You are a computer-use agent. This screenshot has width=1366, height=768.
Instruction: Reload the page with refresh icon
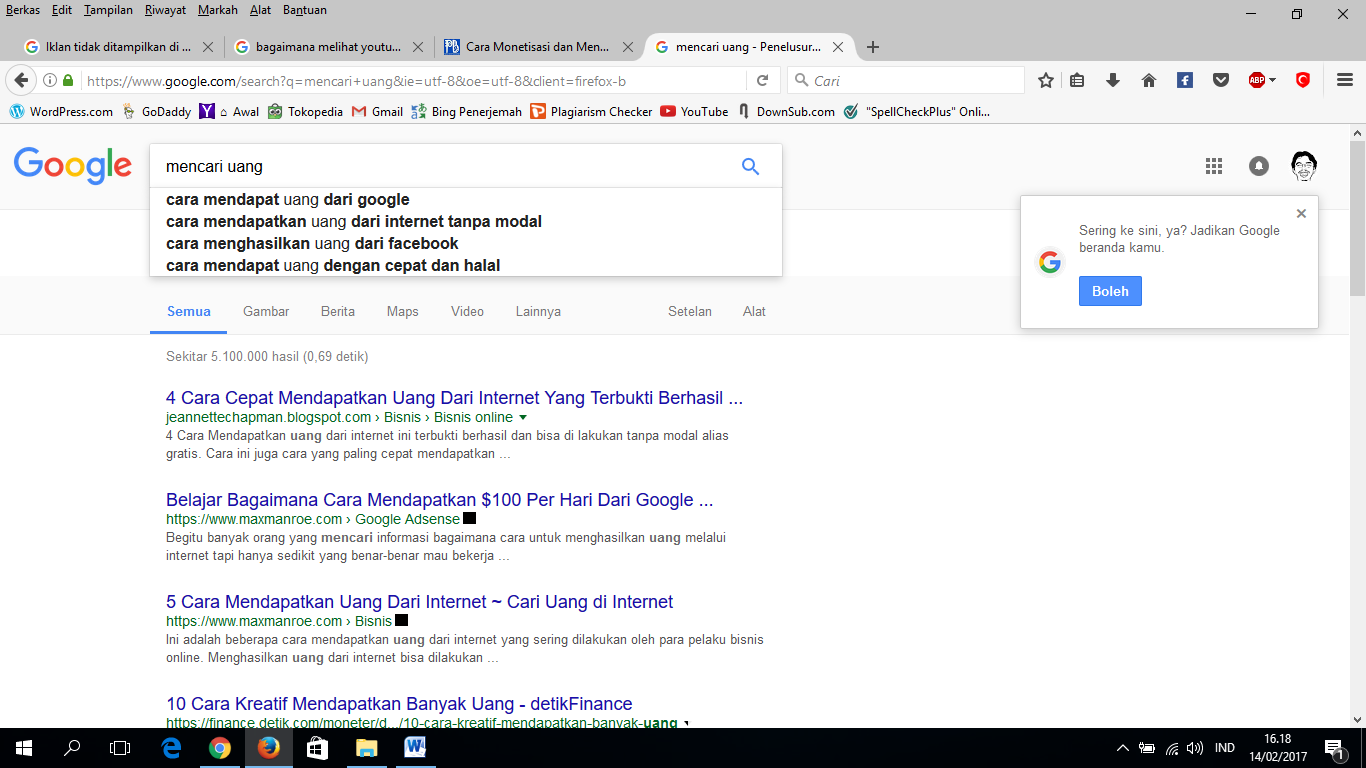[x=763, y=80]
